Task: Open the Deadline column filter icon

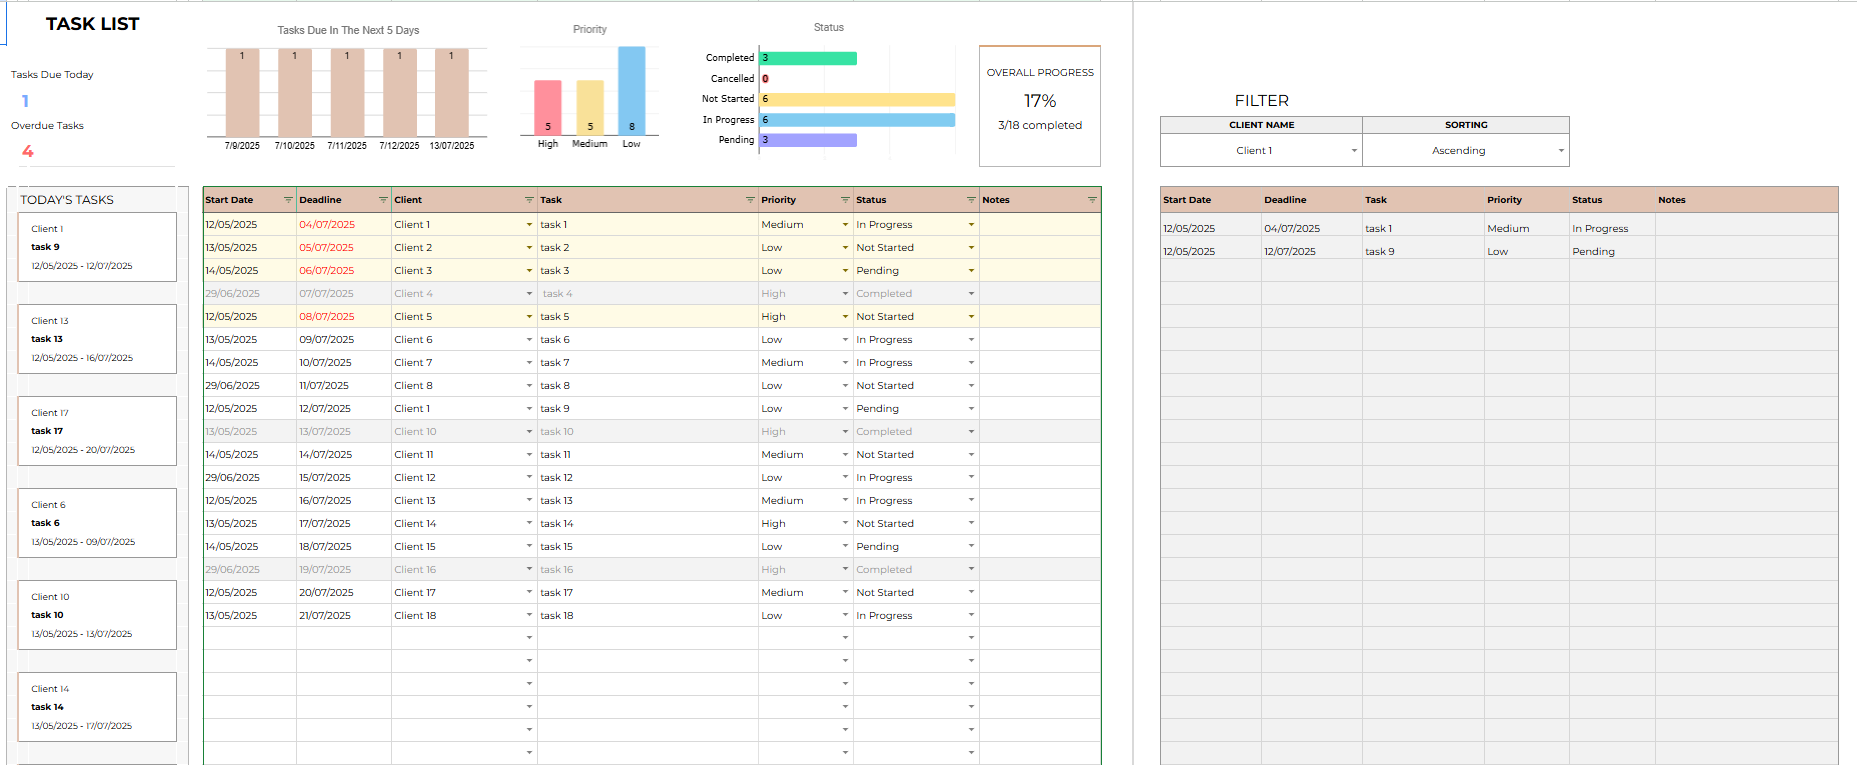Action: point(383,200)
